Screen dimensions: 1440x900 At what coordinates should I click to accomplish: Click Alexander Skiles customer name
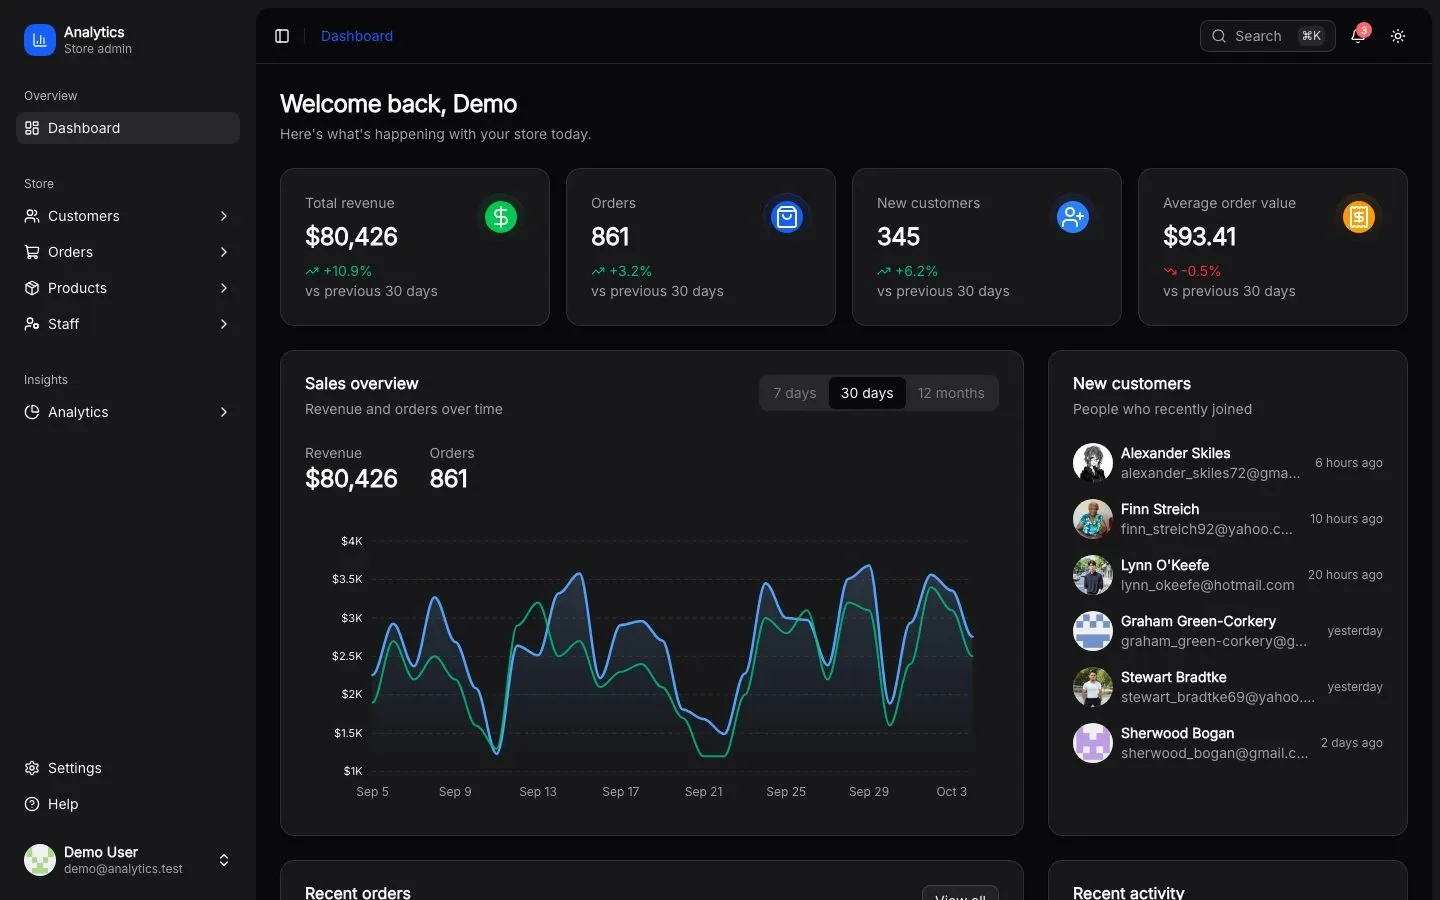(x=1175, y=453)
